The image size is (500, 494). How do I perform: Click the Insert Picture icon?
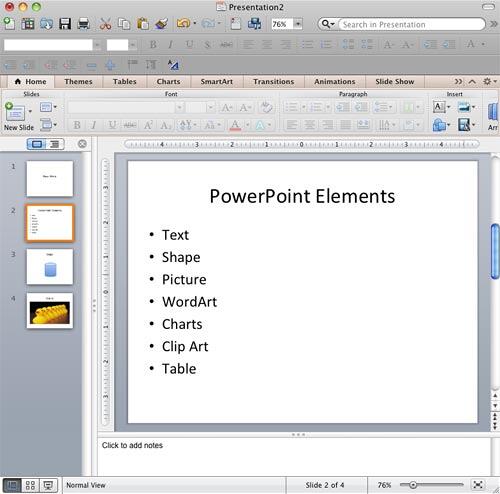464,107
